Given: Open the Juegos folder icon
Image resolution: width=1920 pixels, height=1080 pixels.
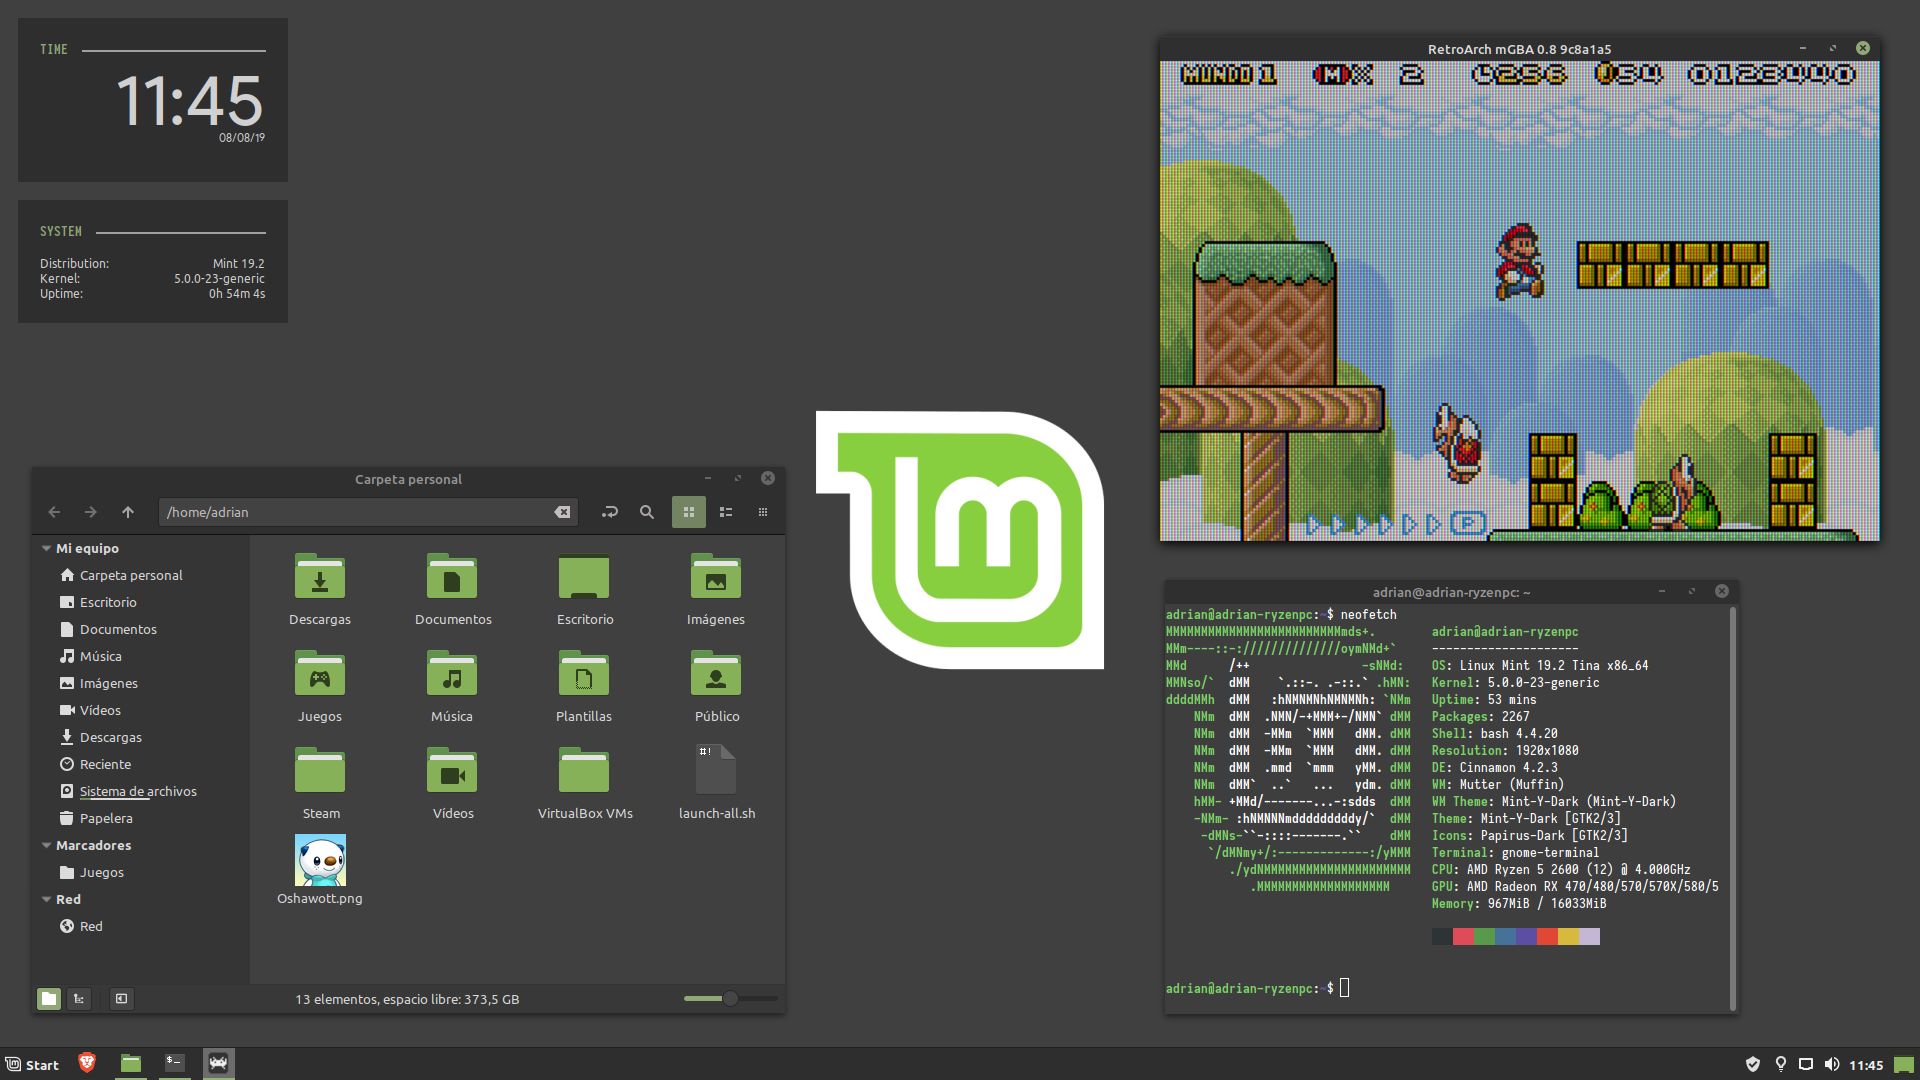Looking at the screenshot, I should 320,676.
